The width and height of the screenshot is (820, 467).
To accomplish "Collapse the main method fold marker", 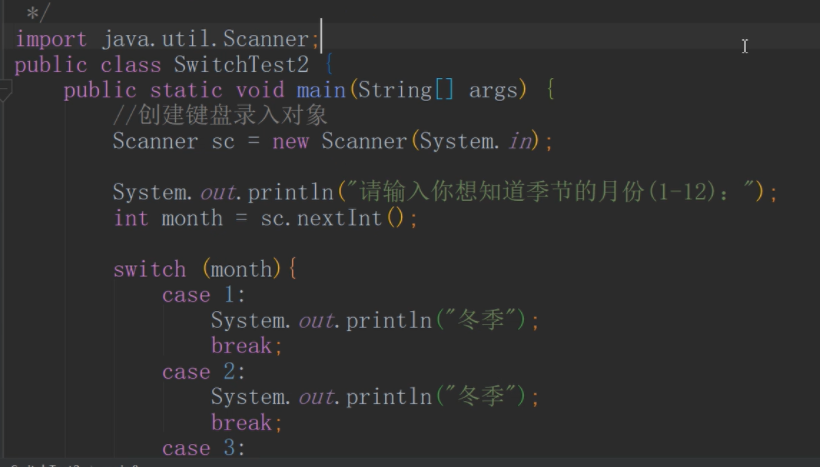I will [x=5, y=91].
